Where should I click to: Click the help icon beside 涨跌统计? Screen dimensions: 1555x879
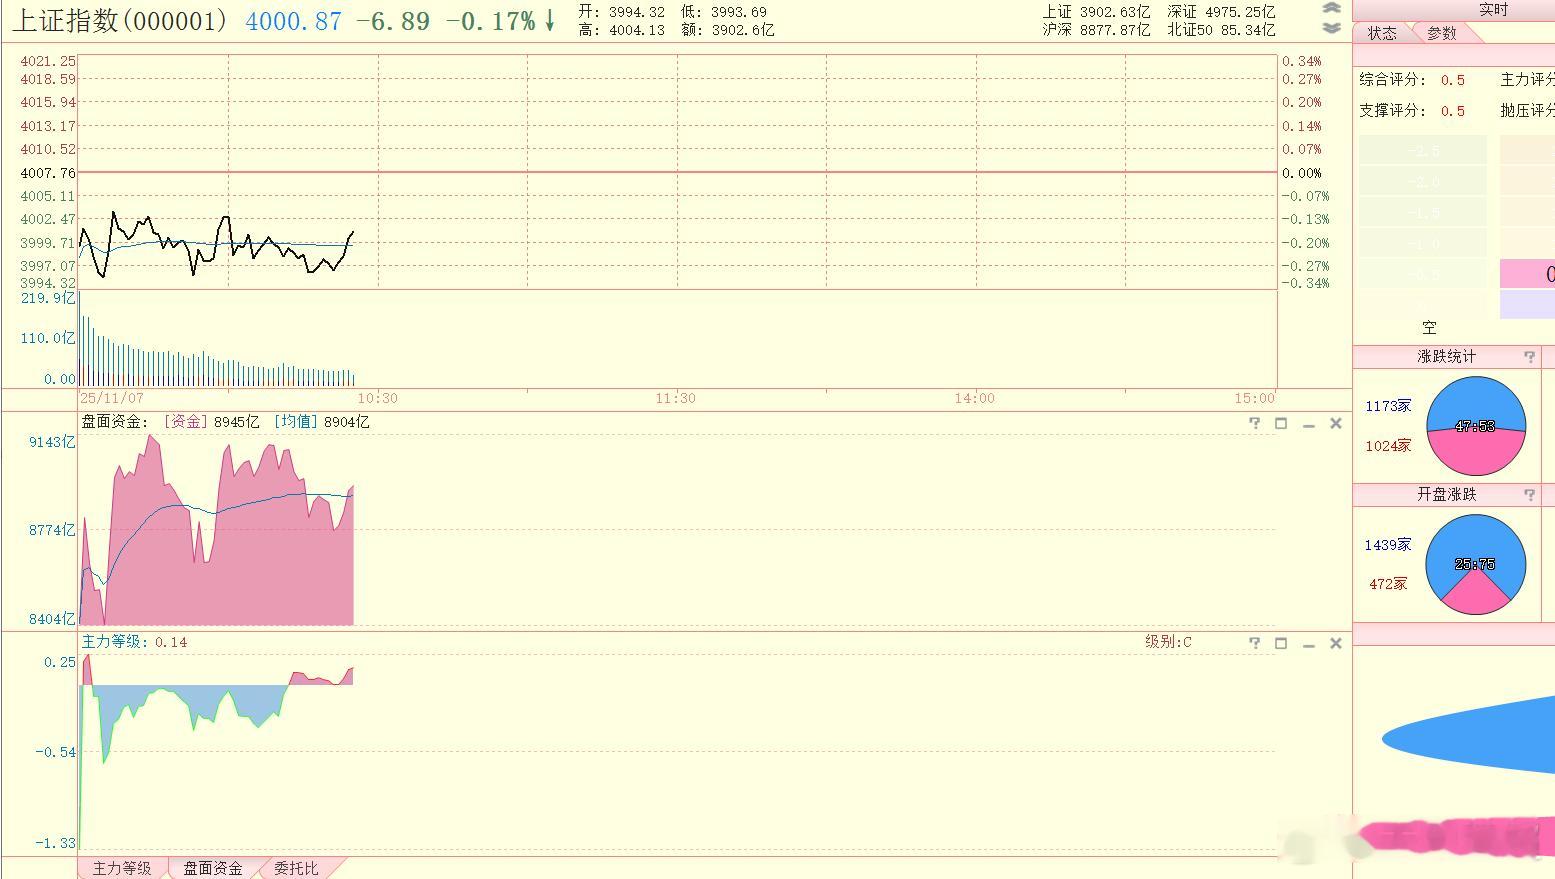[x=1529, y=356]
